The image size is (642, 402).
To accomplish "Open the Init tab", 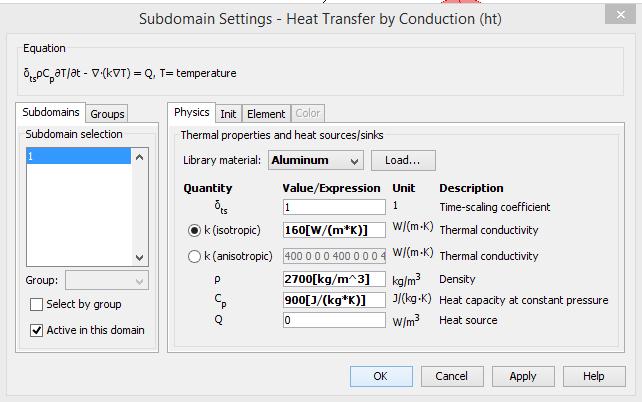I will pyautogui.click(x=229, y=114).
